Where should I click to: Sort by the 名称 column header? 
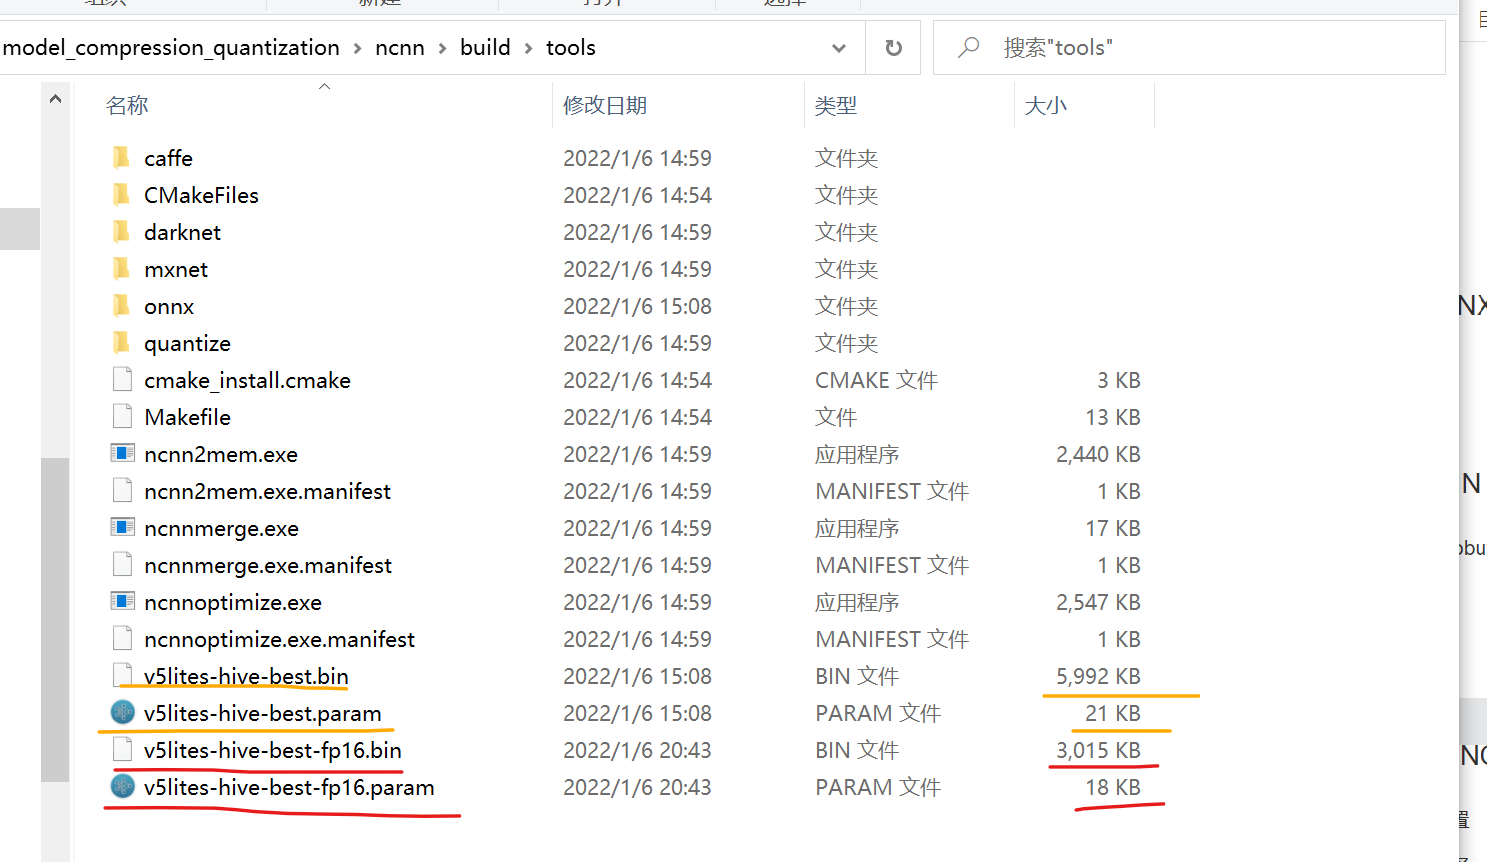[x=127, y=105]
